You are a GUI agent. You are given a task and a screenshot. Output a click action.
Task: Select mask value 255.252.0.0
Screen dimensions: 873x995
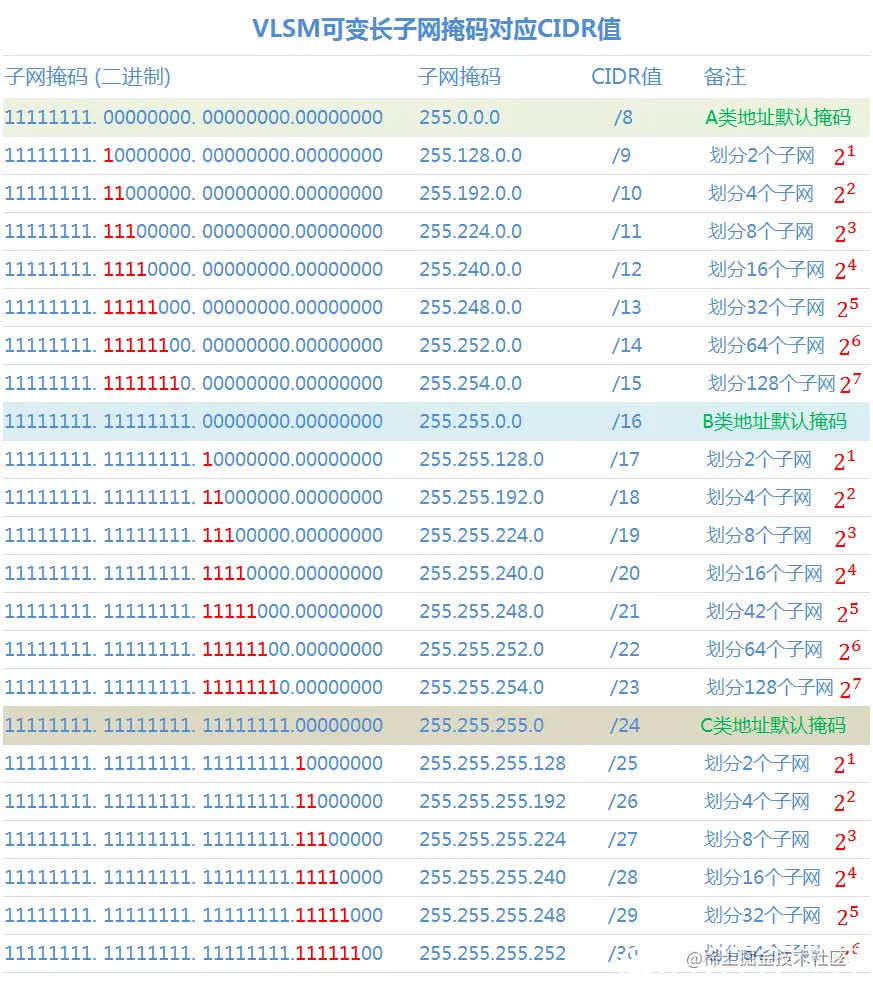pyautogui.click(x=470, y=346)
